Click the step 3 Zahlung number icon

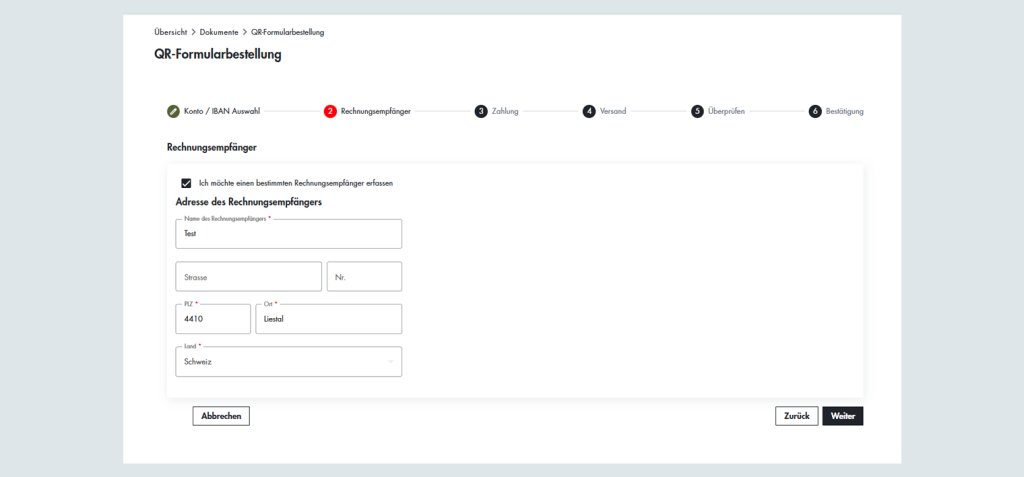coord(481,111)
